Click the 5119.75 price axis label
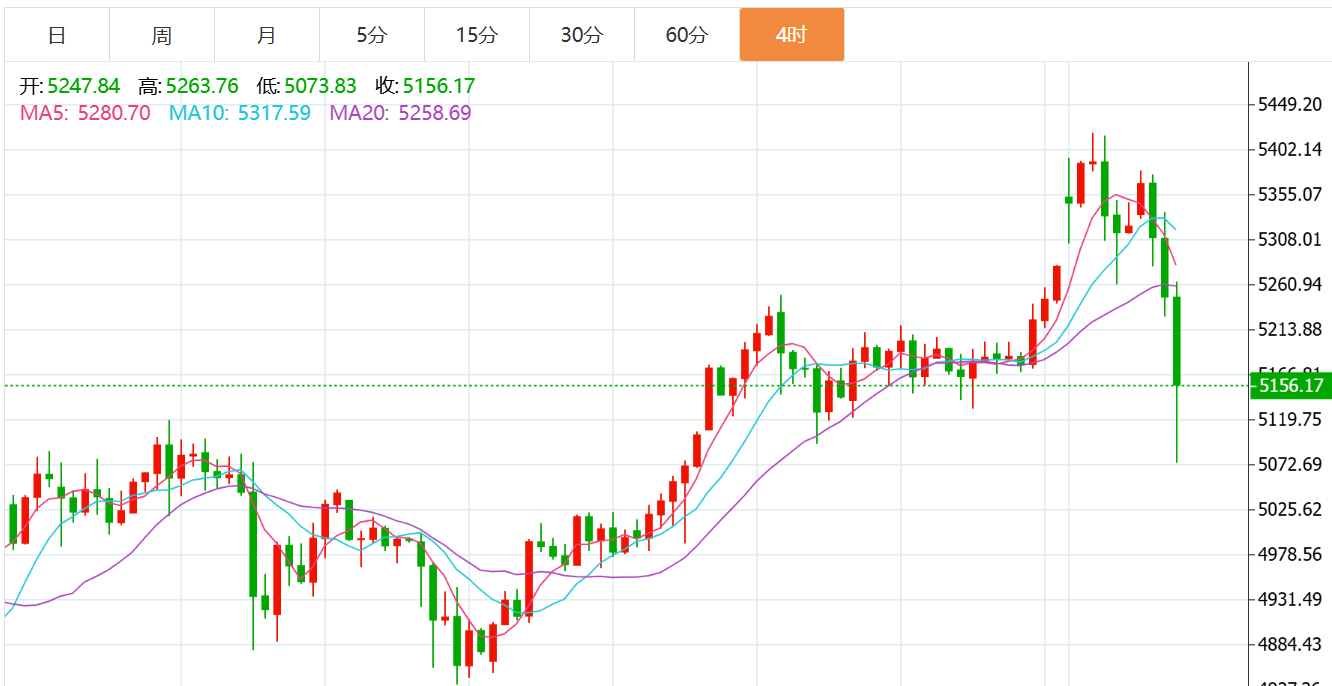 click(1290, 419)
